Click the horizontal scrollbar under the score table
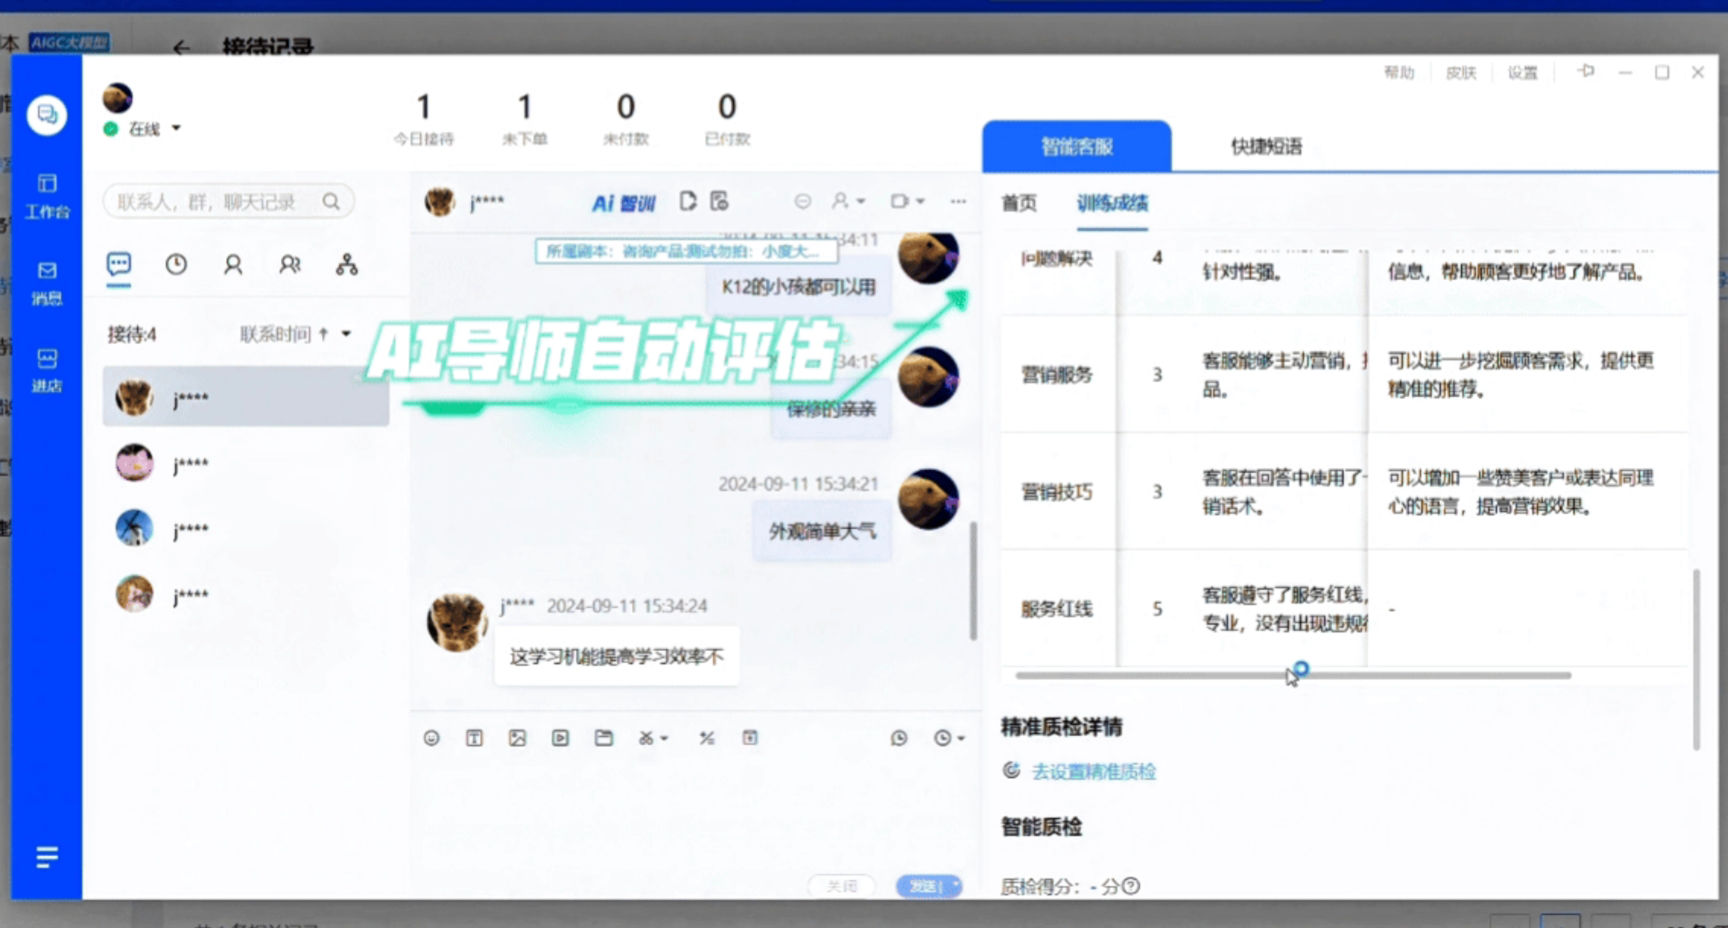Viewport: 1728px width, 928px height. tap(1292, 676)
